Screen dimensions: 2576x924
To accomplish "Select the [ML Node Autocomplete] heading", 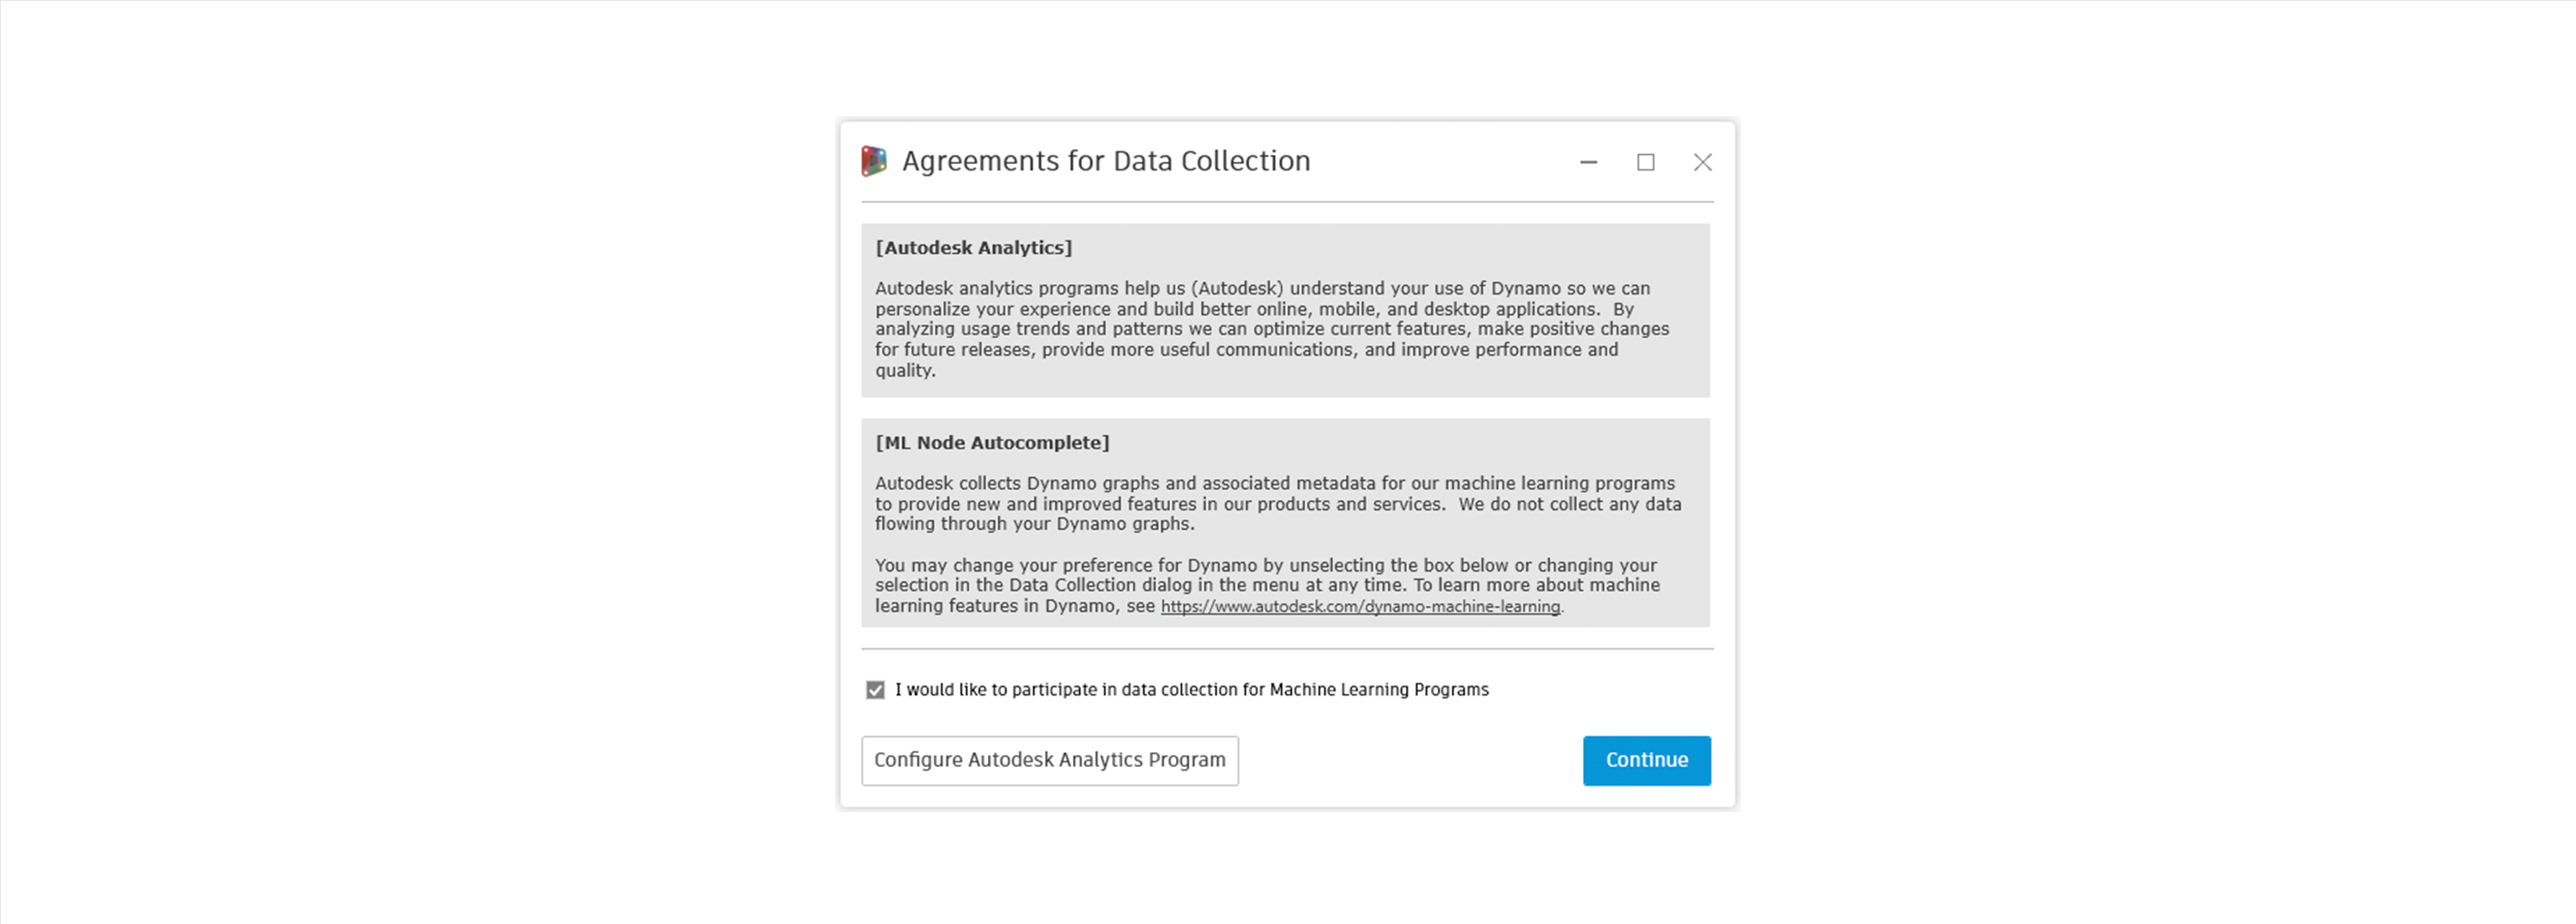I will pos(992,443).
